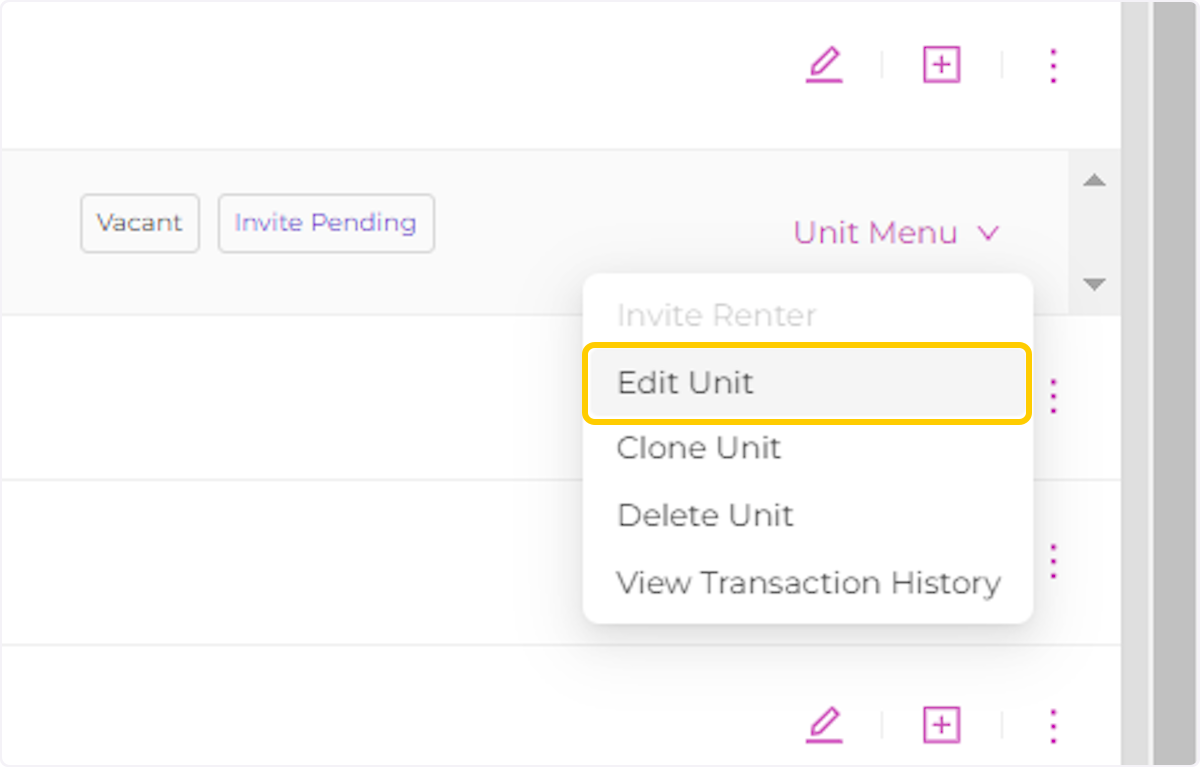Select Delete Unit option
This screenshot has width=1200, height=767.
tap(706, 516)
